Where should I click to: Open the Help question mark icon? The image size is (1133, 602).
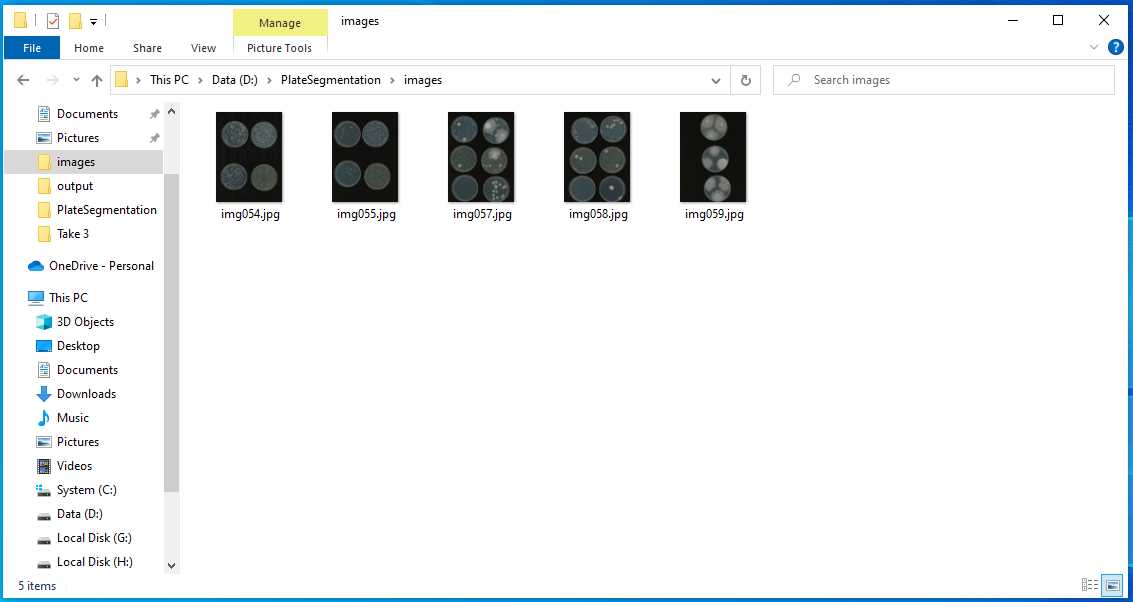[x=1116, y=48]
